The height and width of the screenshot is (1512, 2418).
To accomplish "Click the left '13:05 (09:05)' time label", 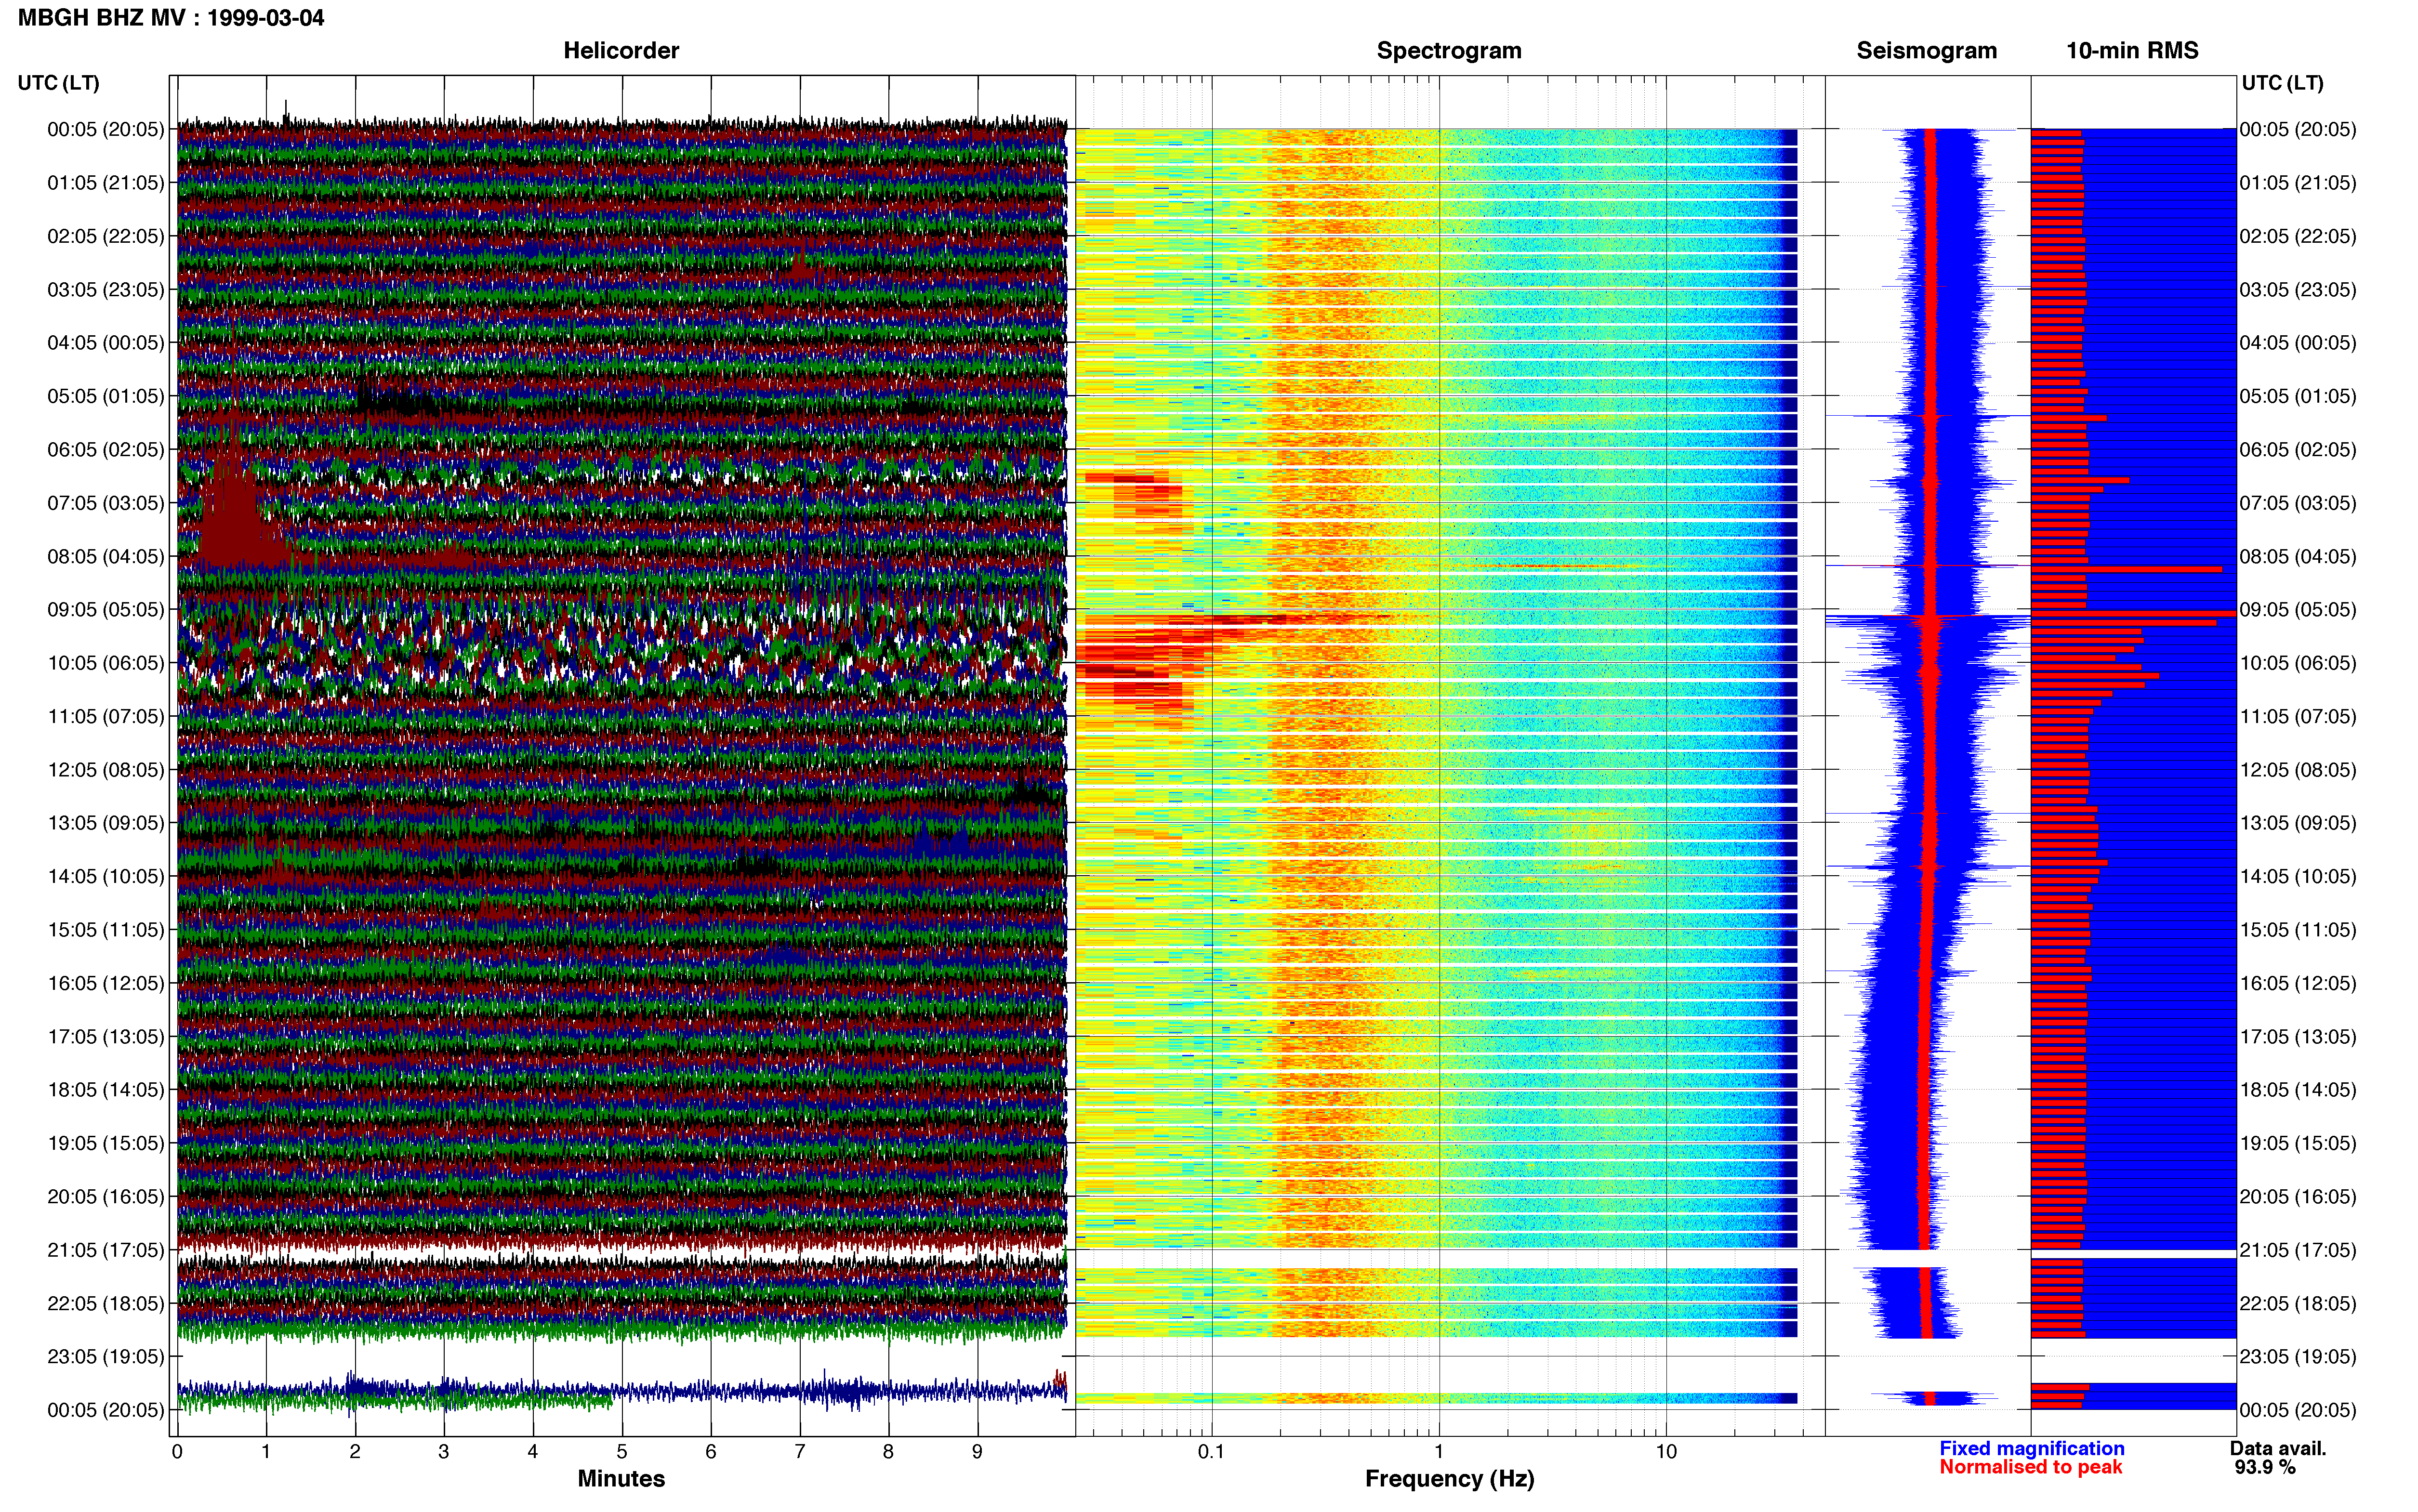I will point(105,823).
